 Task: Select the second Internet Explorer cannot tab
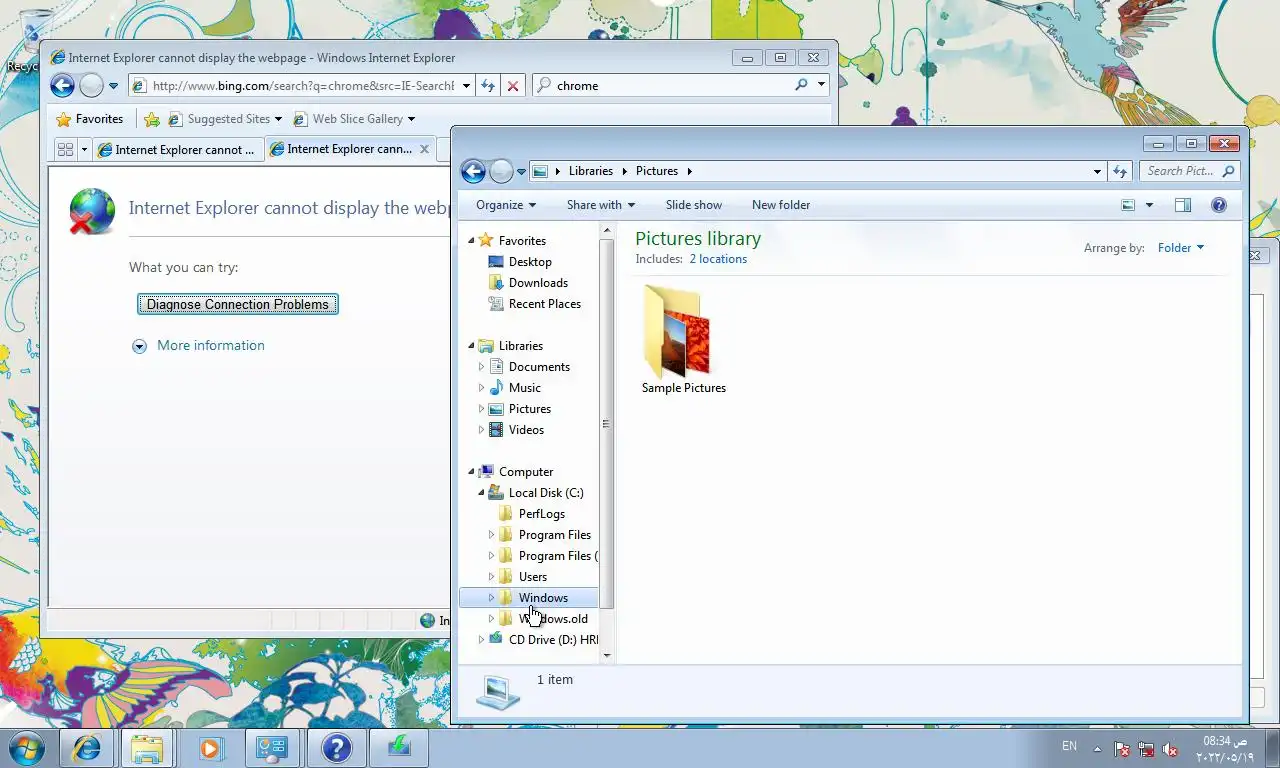349,149
